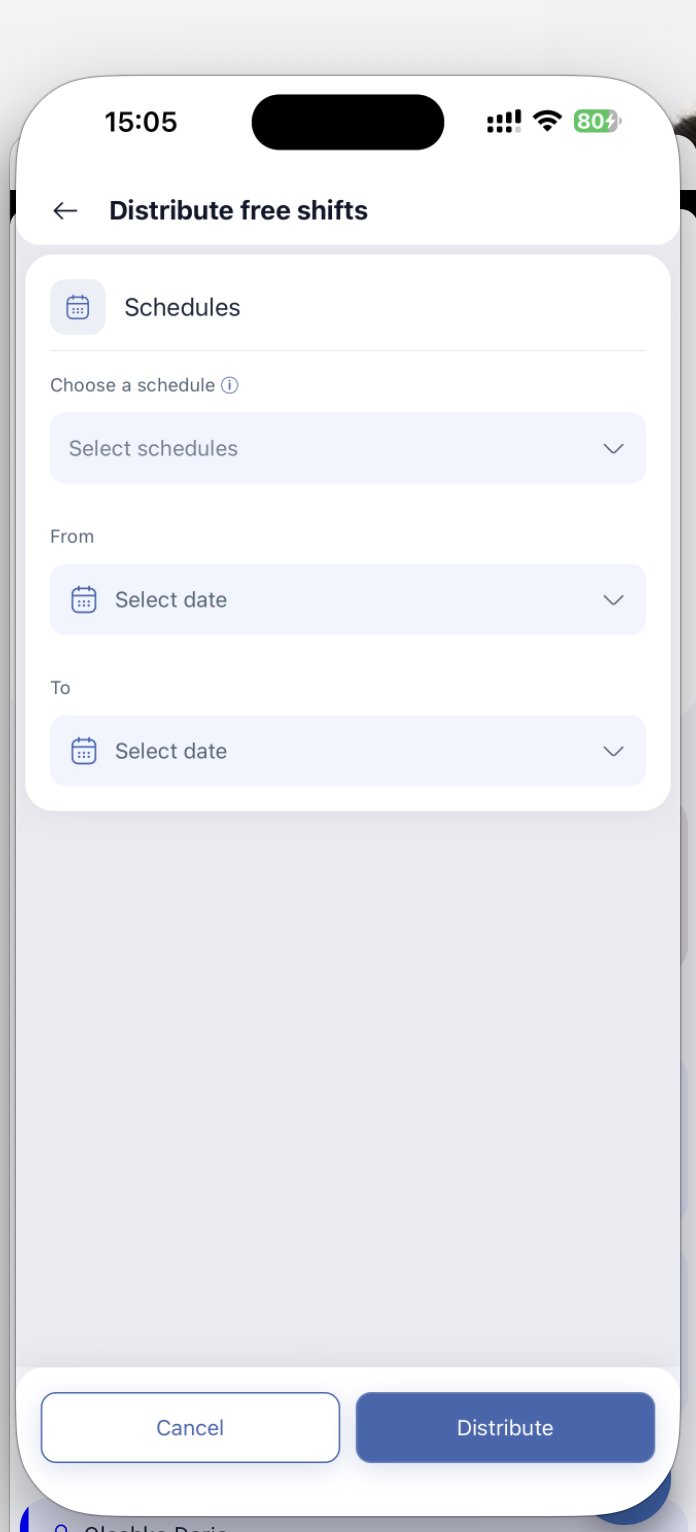The image size is (696, 1532).
Task: Tap the cellular signal bars icon
Action: pyautogui.click(x=504, y=122)
